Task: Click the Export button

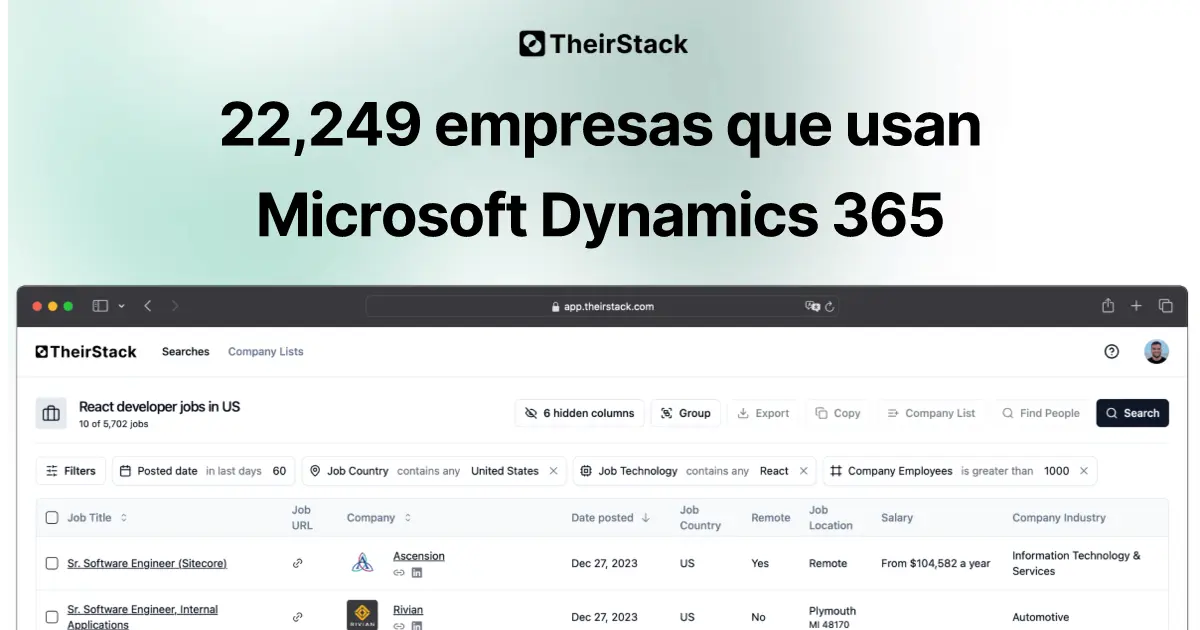Action: point(764,413)
